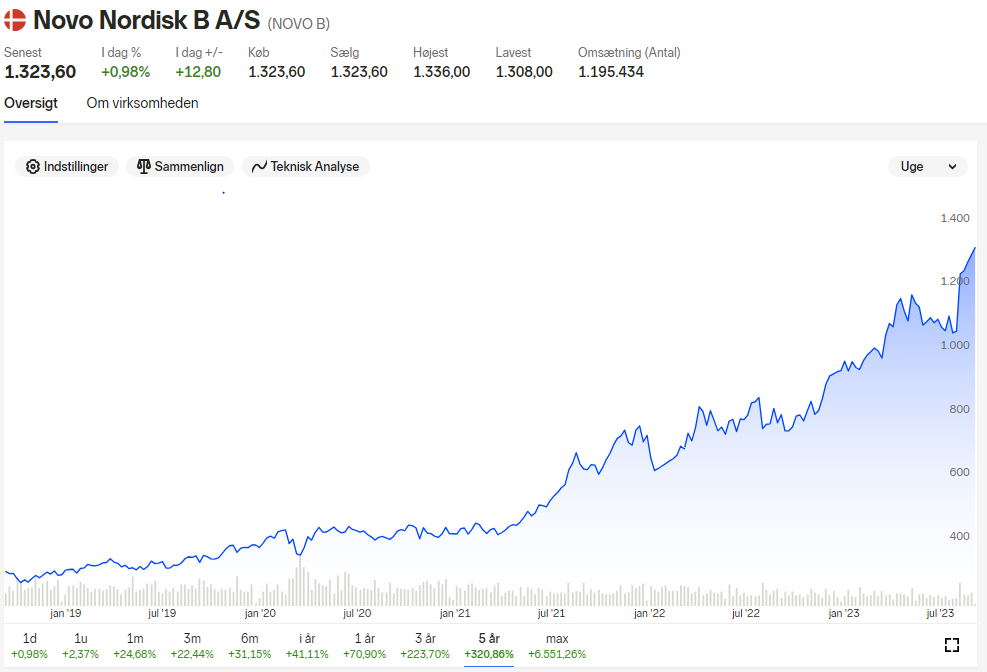Click the Højest value 1.336,00
This screenshot has height=672, width=987.
[441, 72]
